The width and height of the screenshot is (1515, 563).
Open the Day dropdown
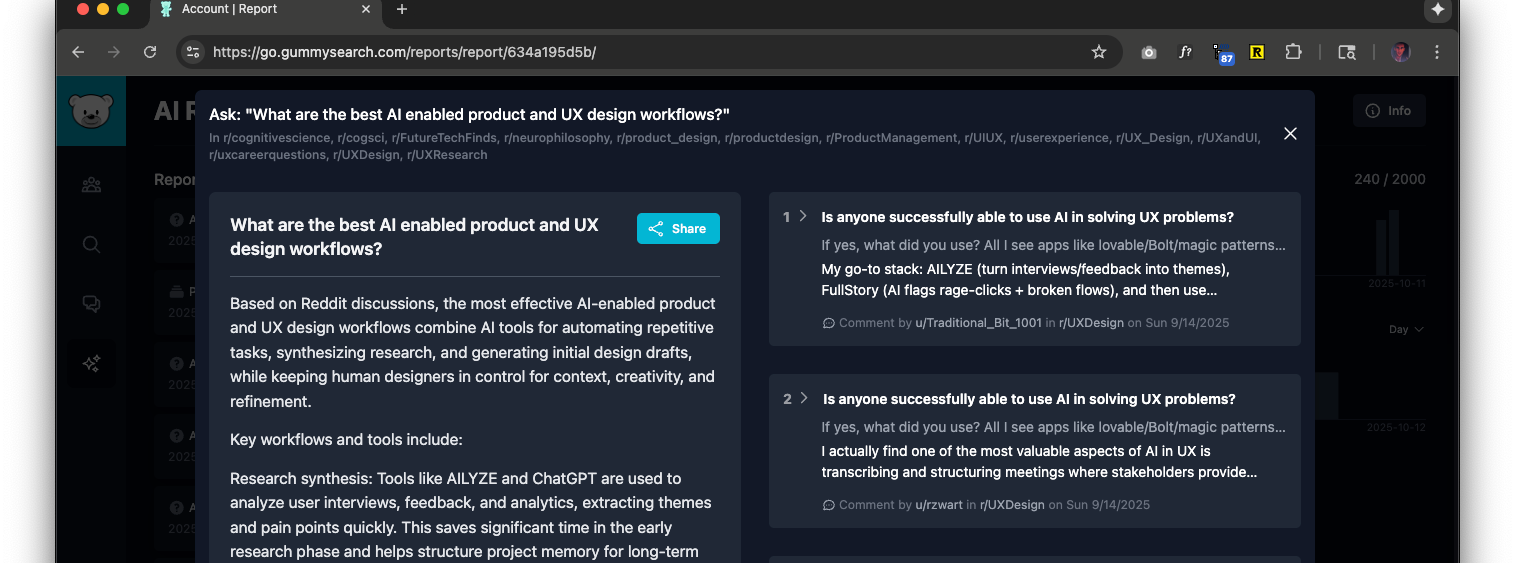[1406, 329]
